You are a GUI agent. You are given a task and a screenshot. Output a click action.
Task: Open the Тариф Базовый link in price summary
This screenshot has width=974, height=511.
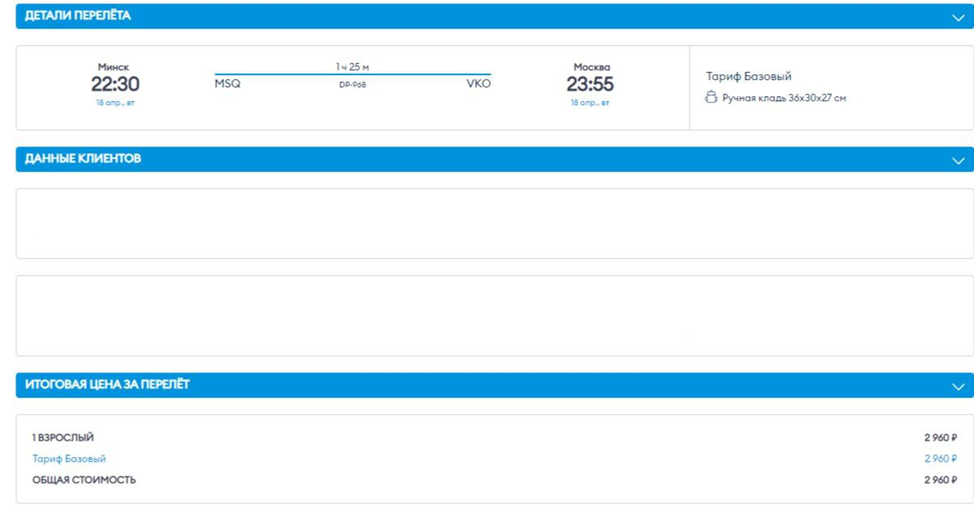69,459
